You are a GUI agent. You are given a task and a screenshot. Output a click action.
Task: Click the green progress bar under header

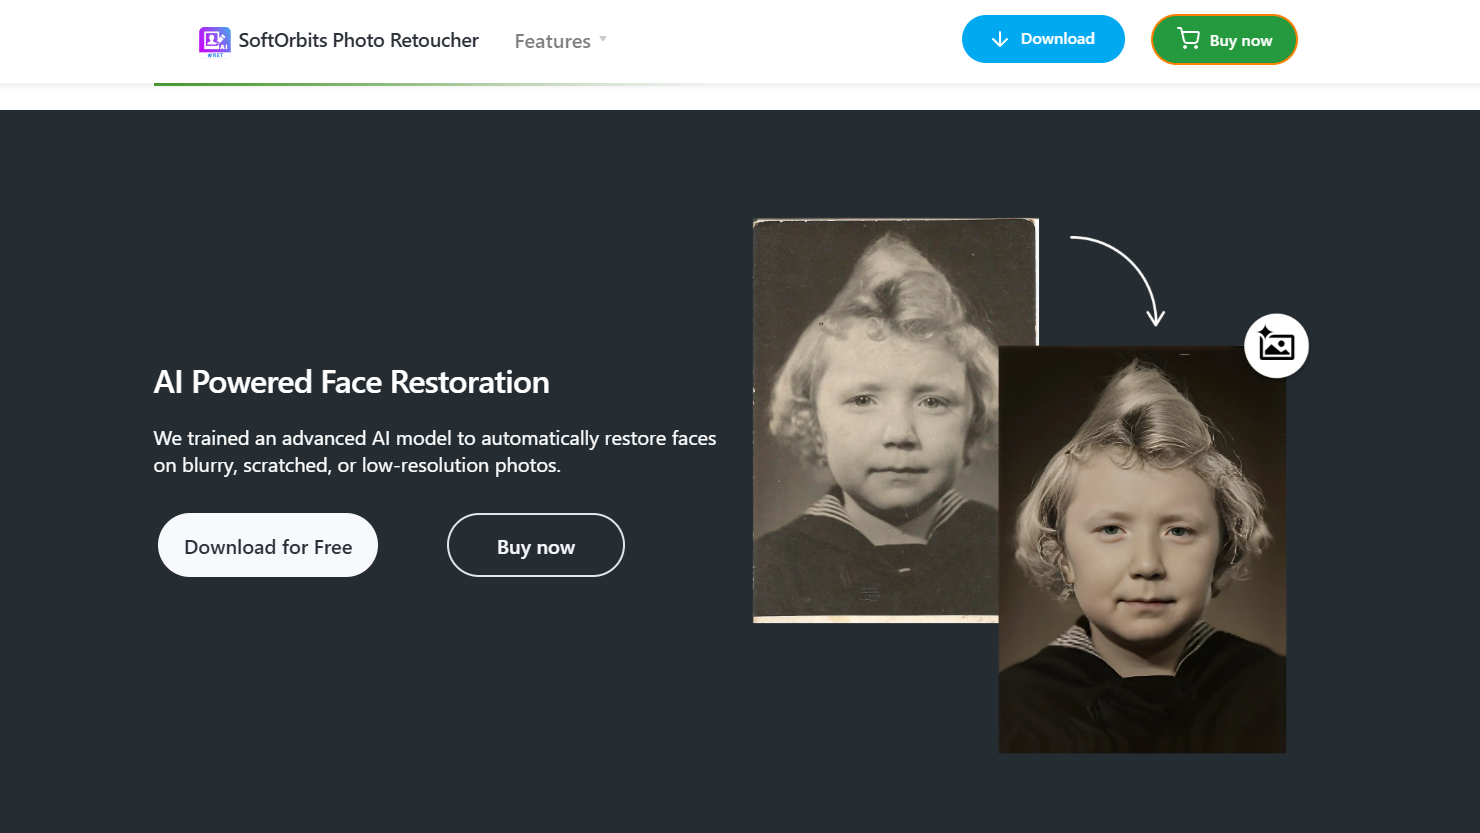(350, 84)
